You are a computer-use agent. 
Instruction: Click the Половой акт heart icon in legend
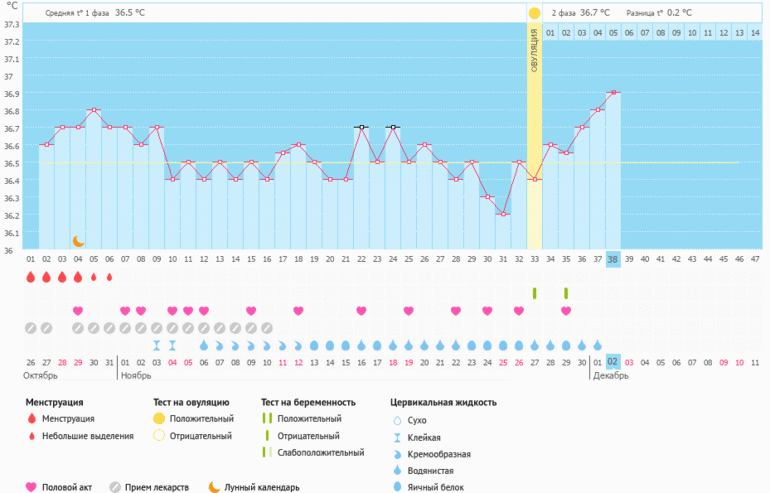31,487
